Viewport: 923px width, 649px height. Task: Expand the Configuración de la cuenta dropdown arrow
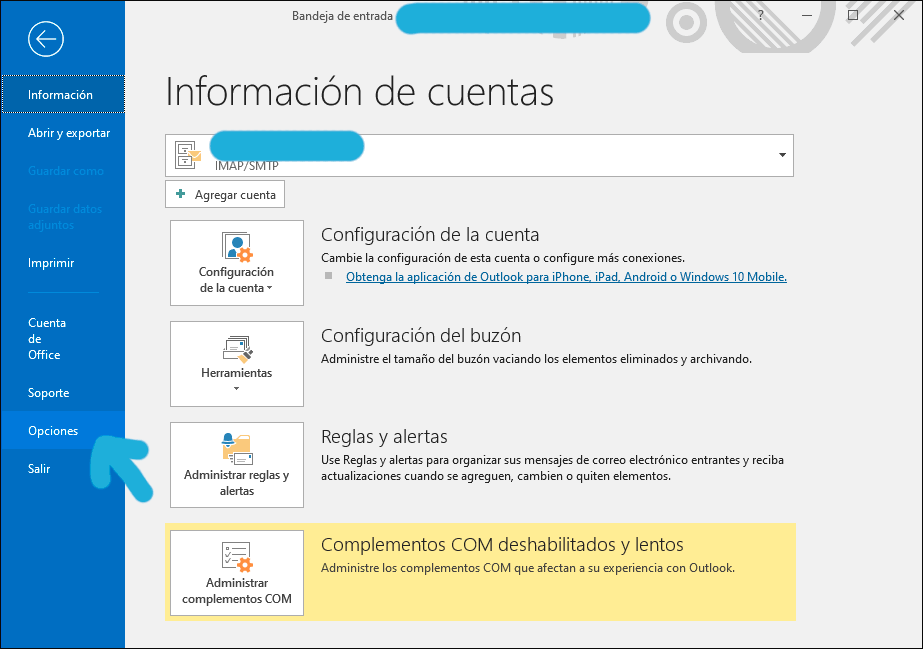tap(270, 288)
